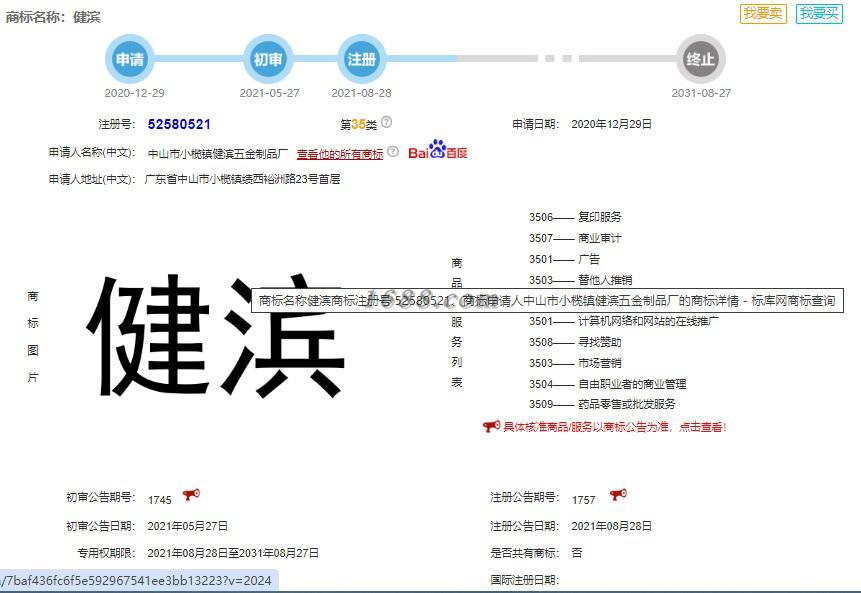Click the date 2021年08月28日 under 注册公告日期
This screenshot has height=593, width=861.
pos(611,526)
